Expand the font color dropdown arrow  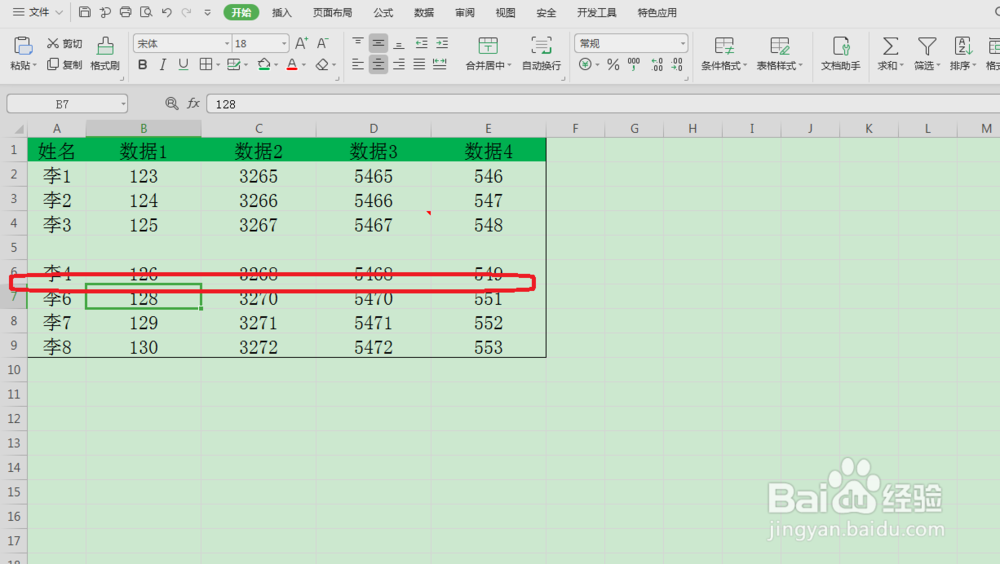[304, 65]
